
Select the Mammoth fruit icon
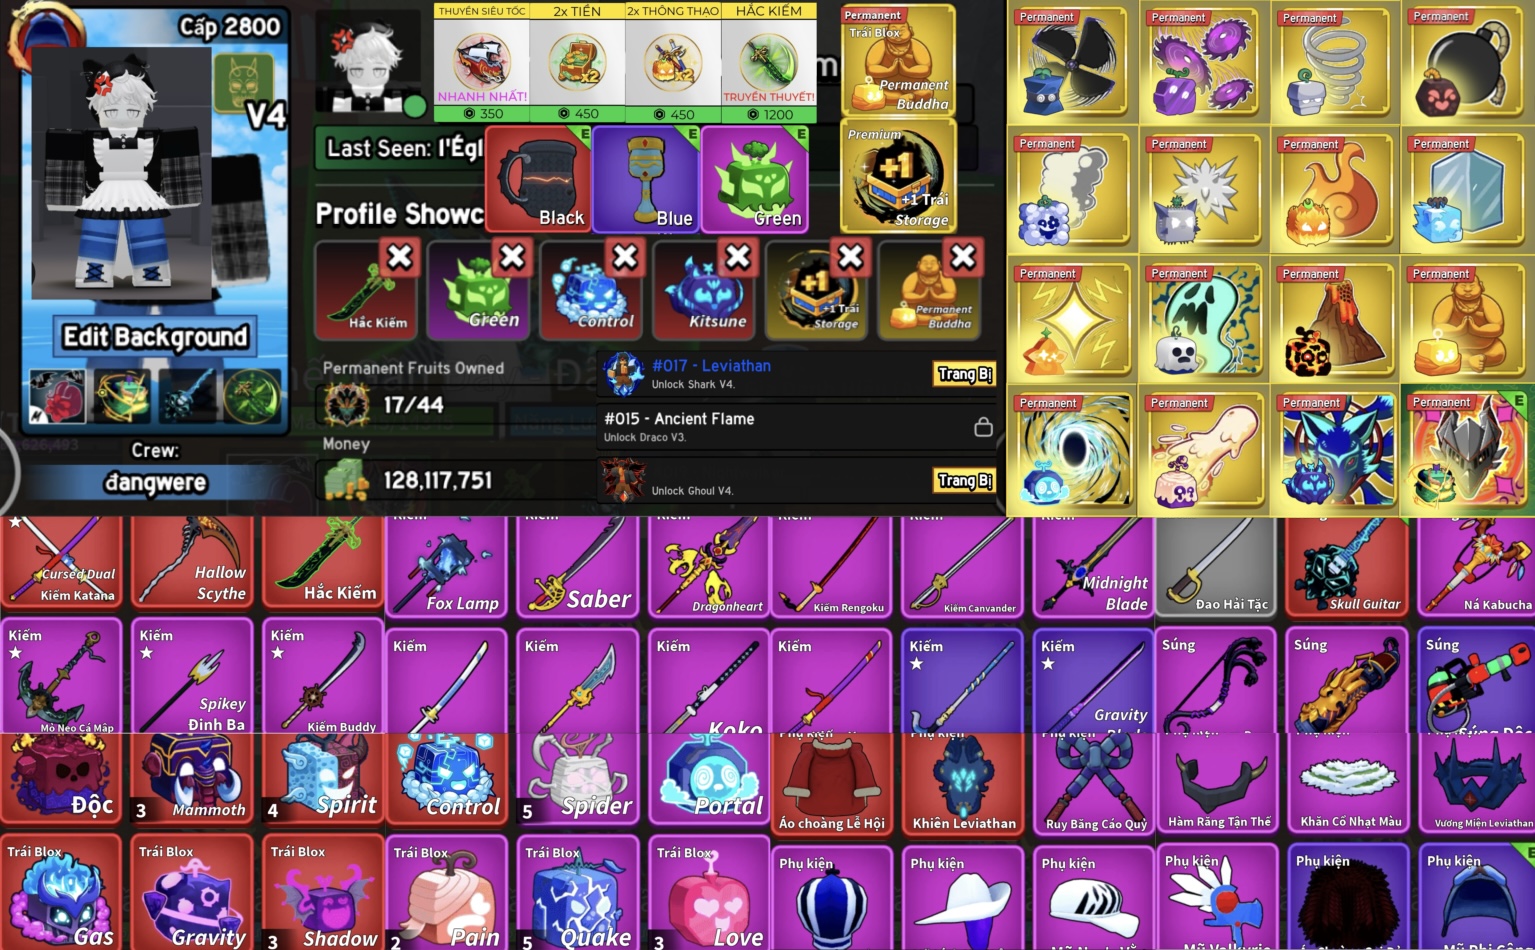195,777
